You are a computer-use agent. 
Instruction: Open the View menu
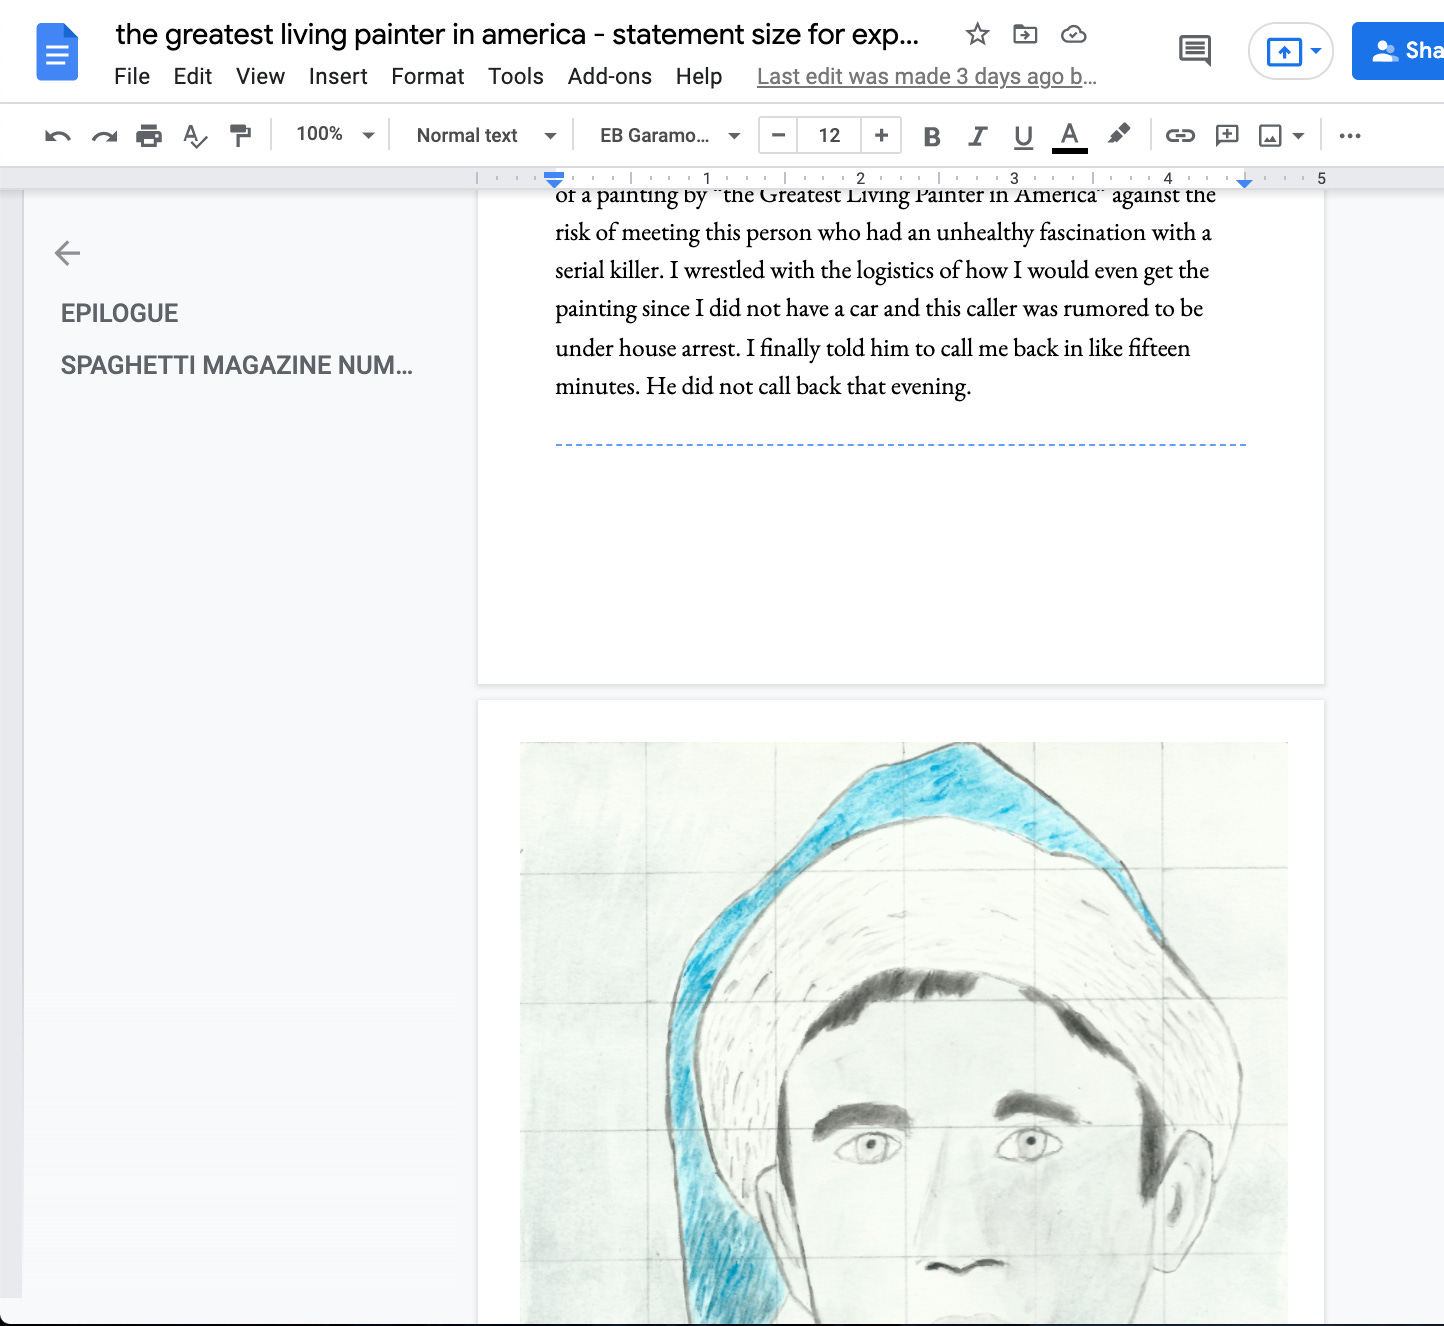[x=260, y=77]
